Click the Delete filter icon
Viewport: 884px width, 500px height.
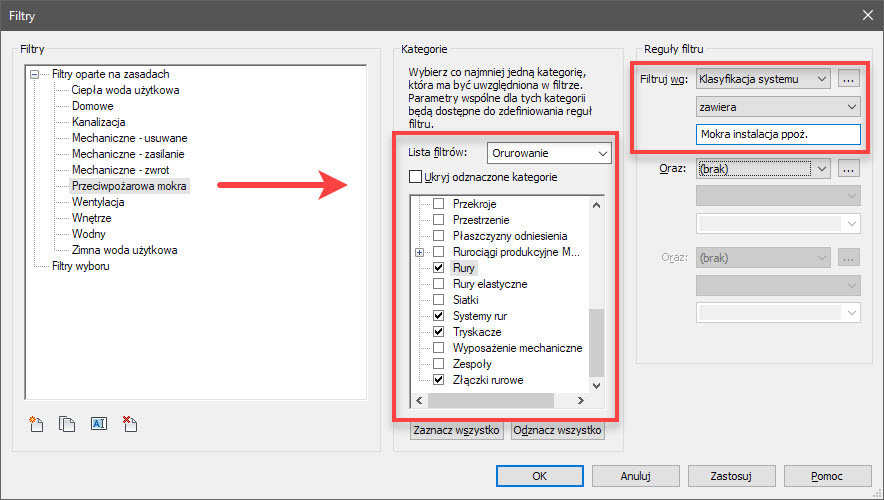(128, 423)
